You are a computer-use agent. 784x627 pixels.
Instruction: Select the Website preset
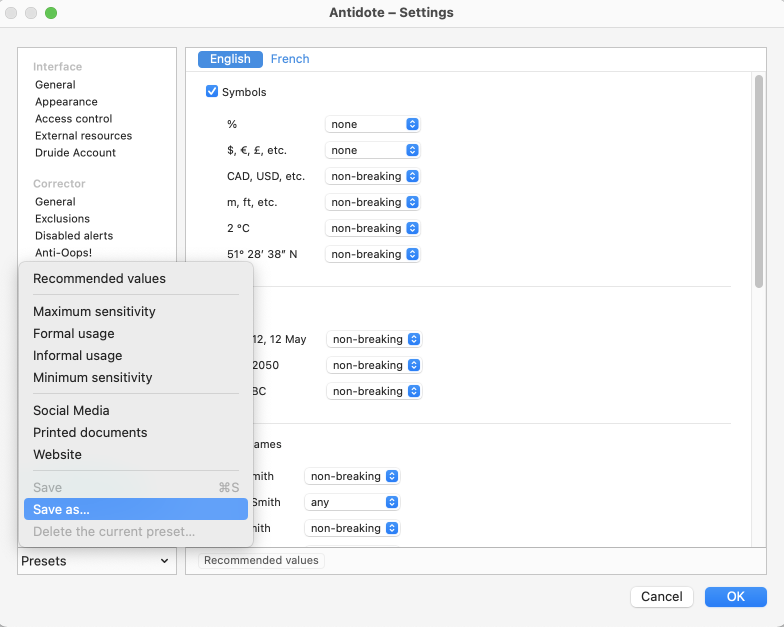(57, 455)
